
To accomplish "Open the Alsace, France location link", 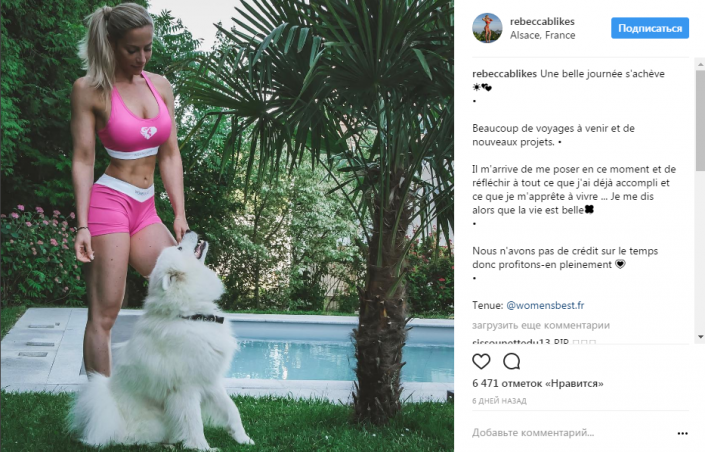I will coord(543,35).
